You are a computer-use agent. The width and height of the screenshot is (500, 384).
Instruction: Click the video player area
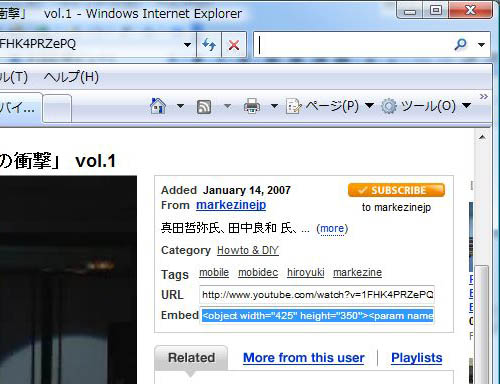point(68,280)
